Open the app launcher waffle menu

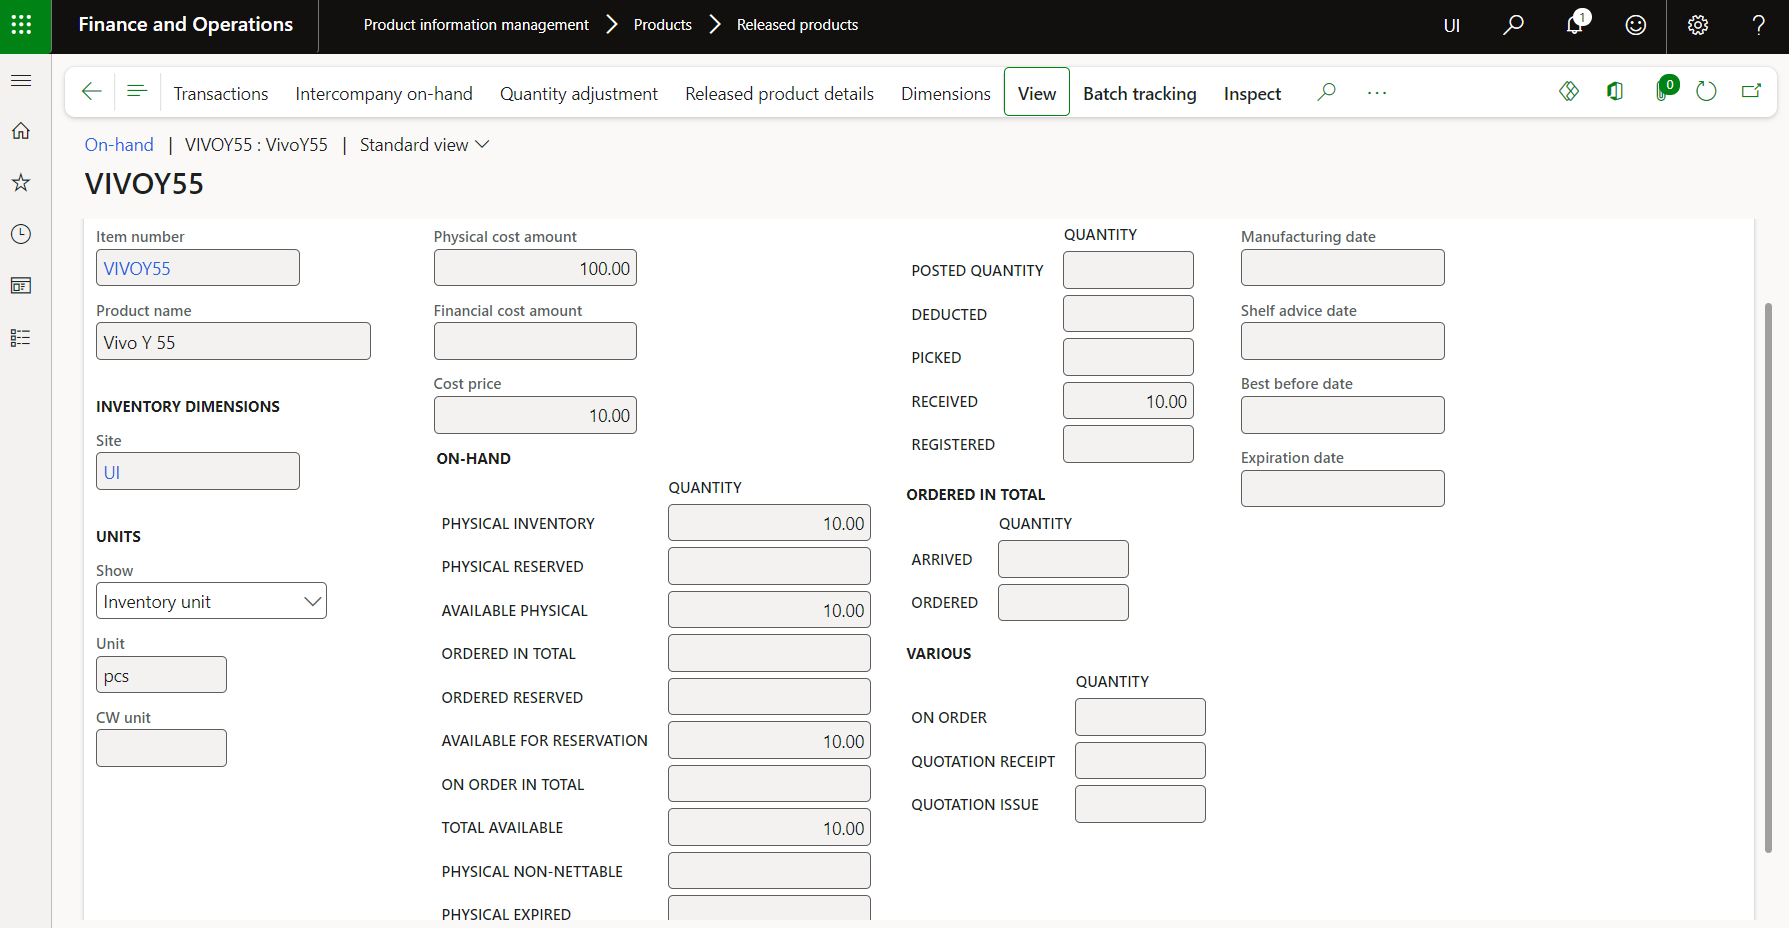(21, 25)
